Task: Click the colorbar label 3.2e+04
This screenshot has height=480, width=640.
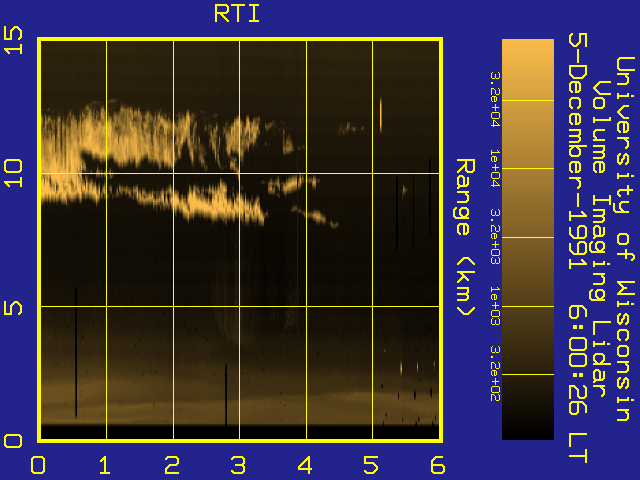Action: [495, 100]
